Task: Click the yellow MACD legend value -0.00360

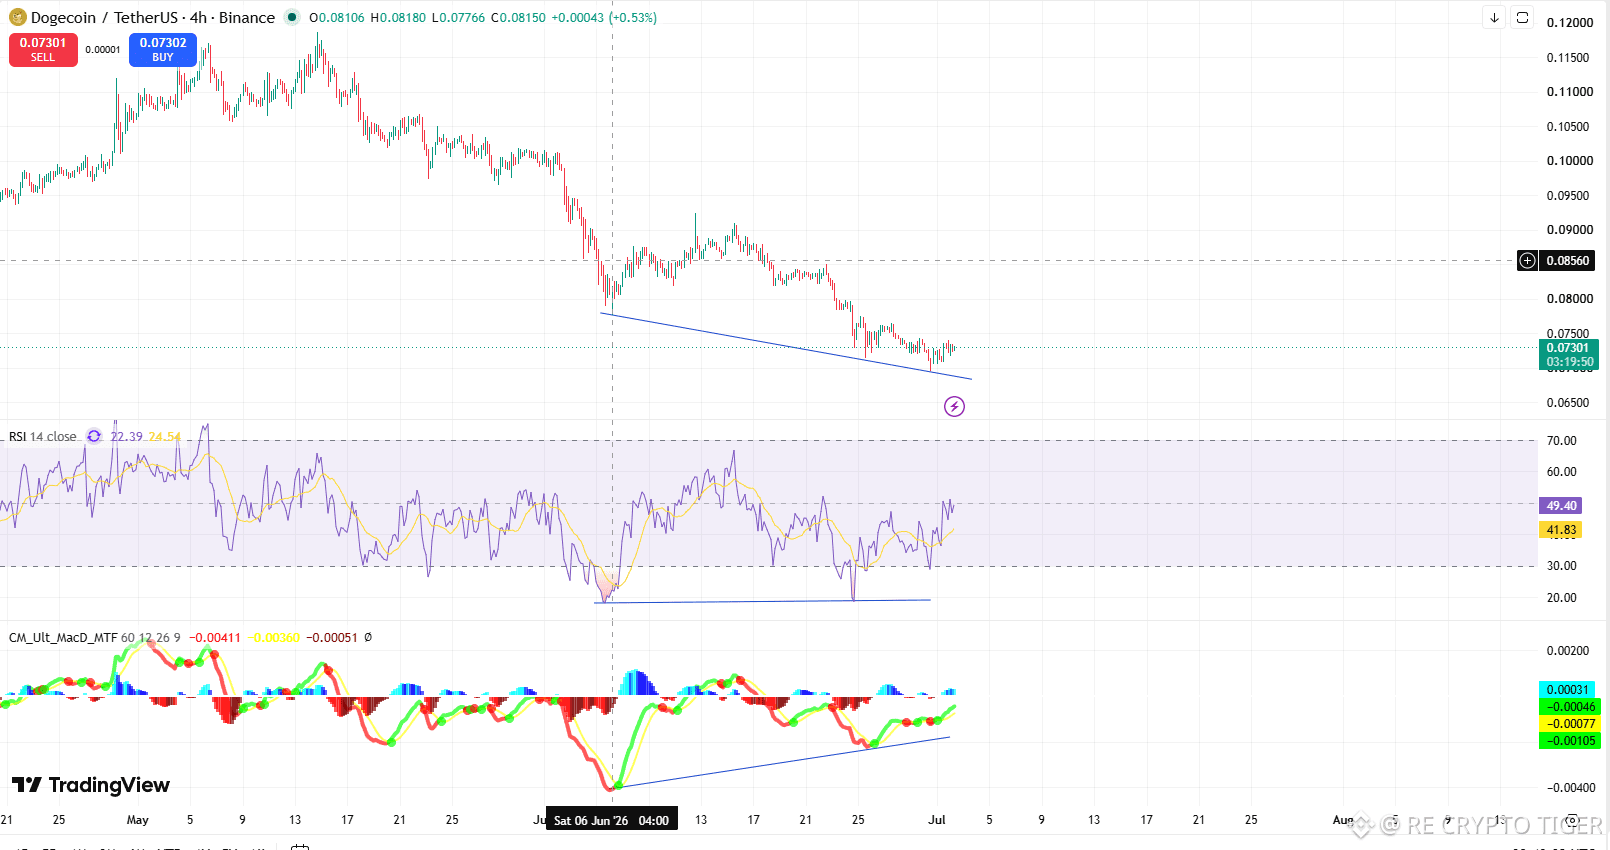Action: pos(275,638)
